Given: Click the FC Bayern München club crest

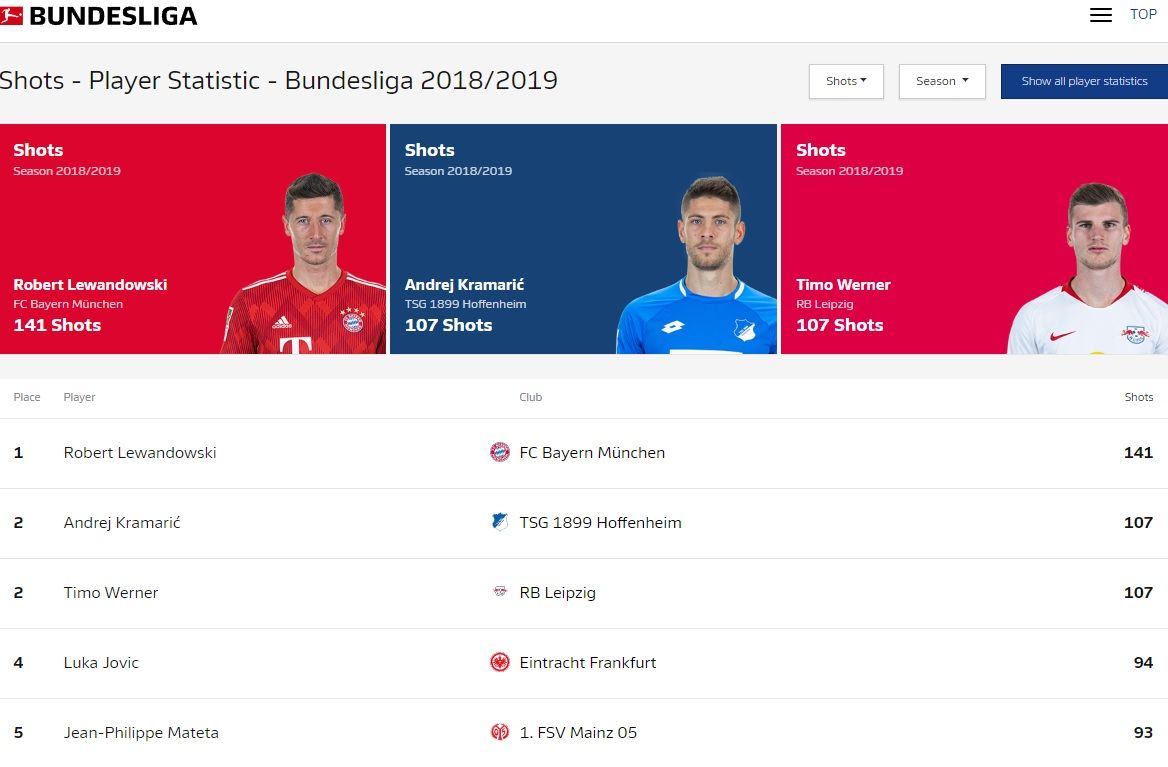Looking at the screenshot, I should 499,452.
